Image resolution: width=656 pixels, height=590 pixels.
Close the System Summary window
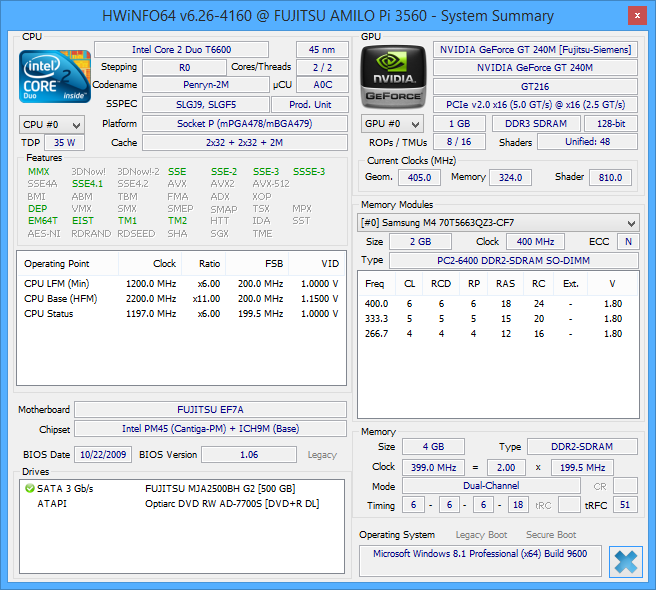[637, 16]
